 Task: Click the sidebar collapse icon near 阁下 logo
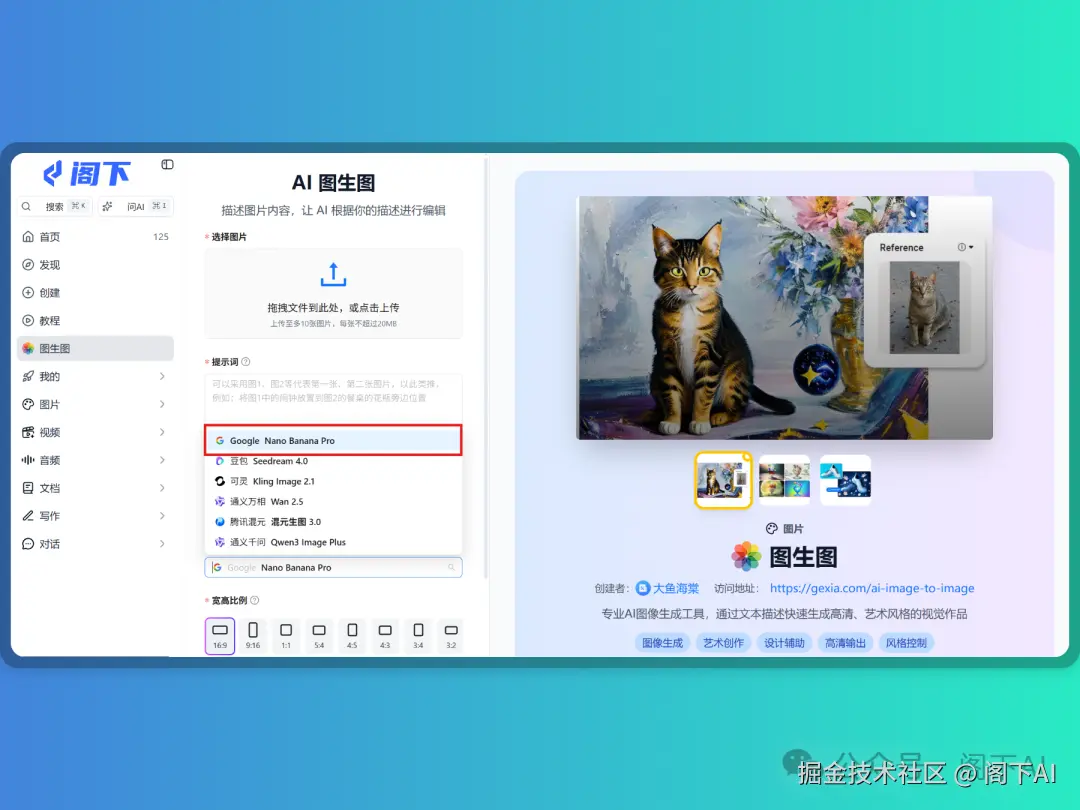tap(168, 165)
